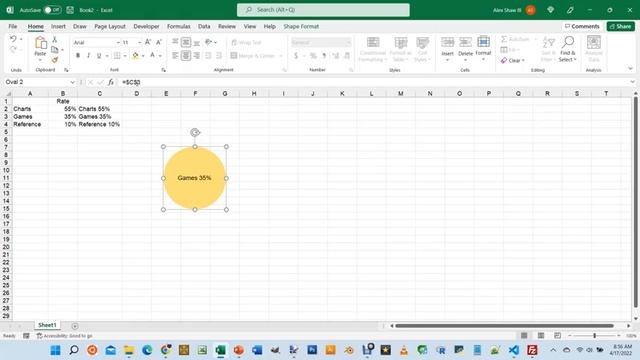Click the Search (Alt+Q) box
This screenshot has width=640, height=360.
[323, 10]
